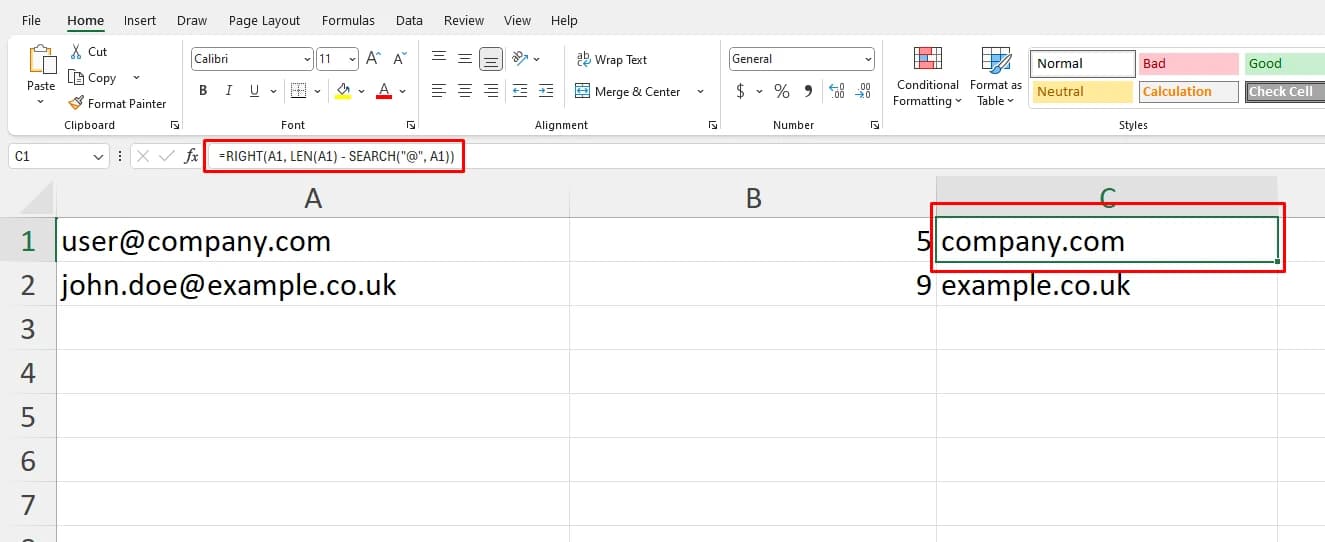Open Alignment settings dialog launcher

(712, 125)
